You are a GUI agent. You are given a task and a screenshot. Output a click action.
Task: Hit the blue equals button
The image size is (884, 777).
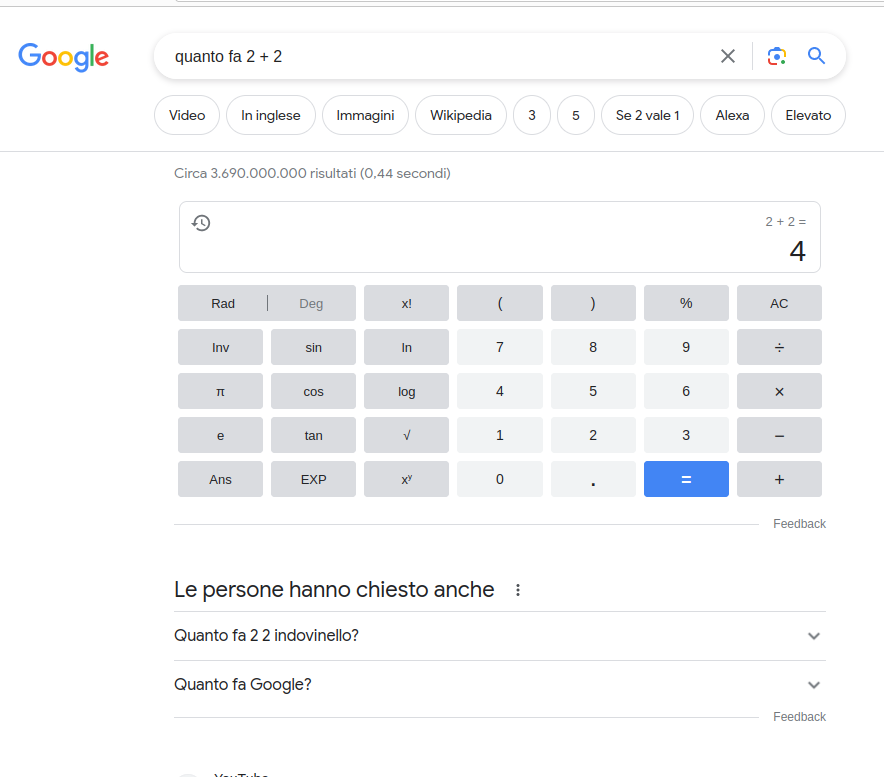click(686, 479)
